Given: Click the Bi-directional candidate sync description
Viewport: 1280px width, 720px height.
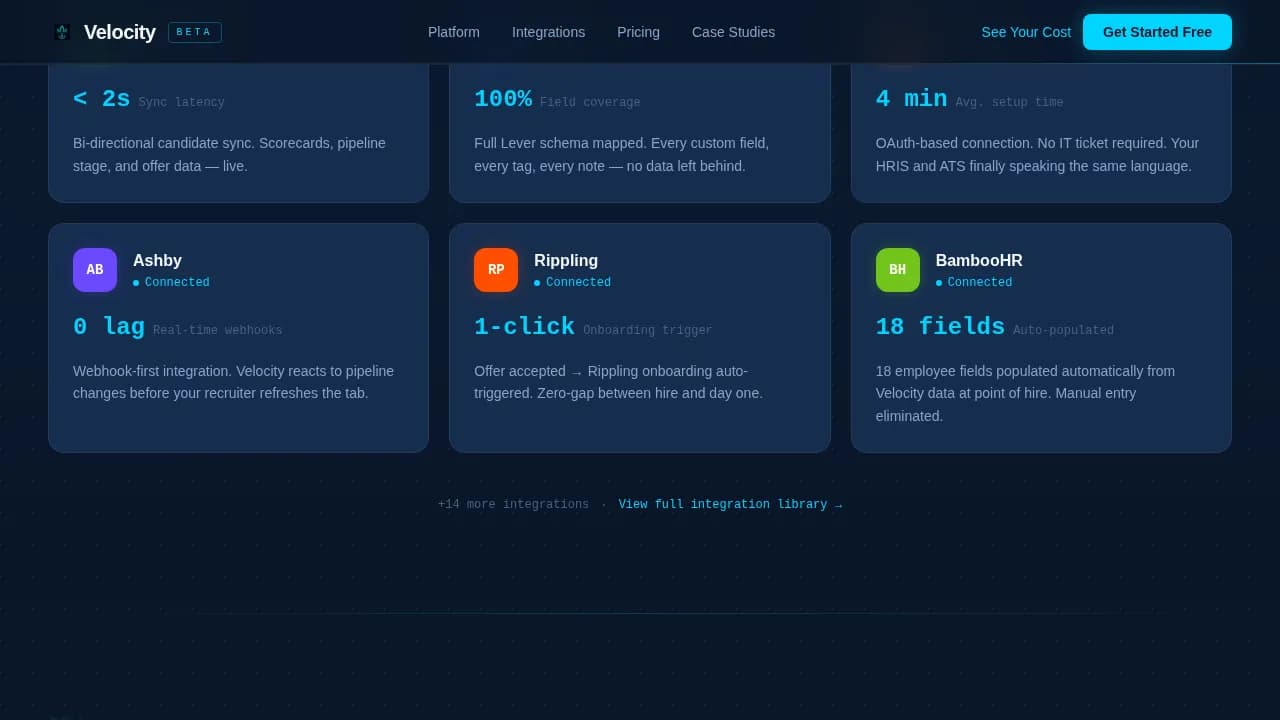Looking at the screenshot, I should [x=230, y=154].
